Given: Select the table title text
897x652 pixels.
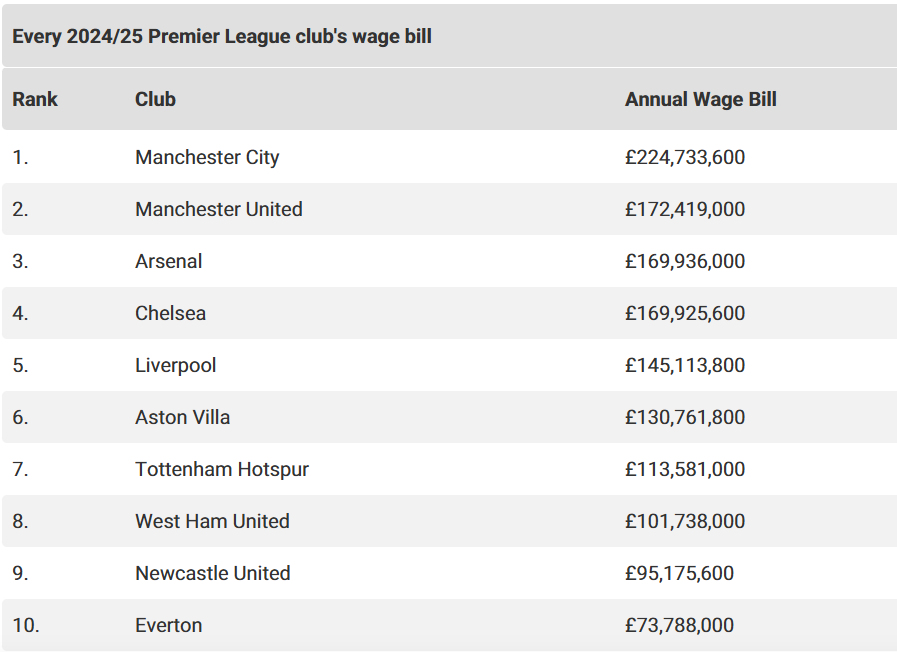Looking at the screenshot, I should click(x=222, y=36).
